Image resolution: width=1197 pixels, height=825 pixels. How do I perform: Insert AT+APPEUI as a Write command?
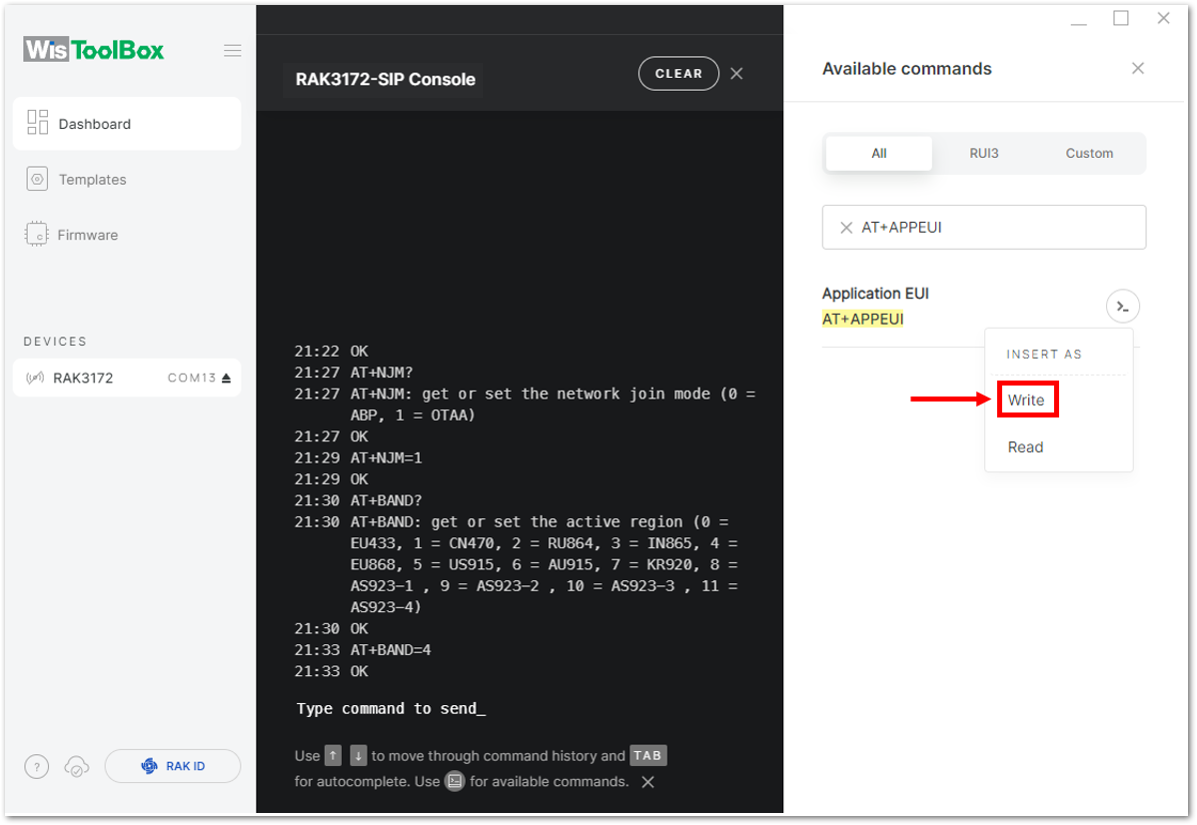click(x=1027, y=400)
